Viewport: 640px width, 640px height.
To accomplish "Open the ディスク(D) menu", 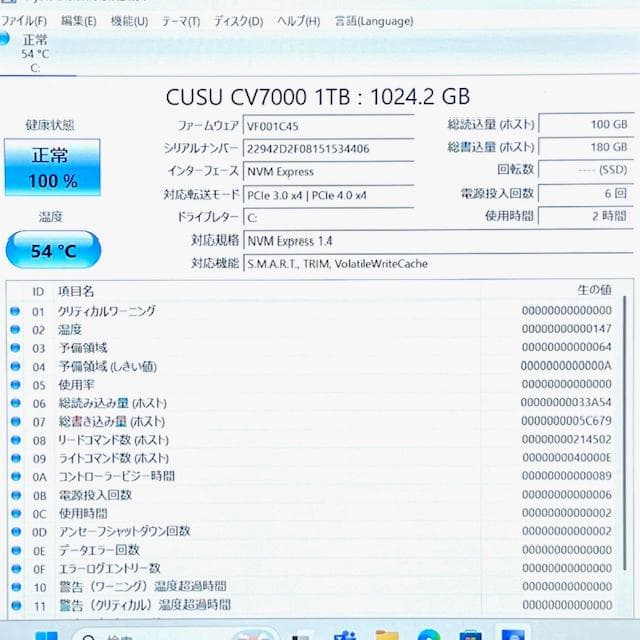I will (x=239, y=21).
